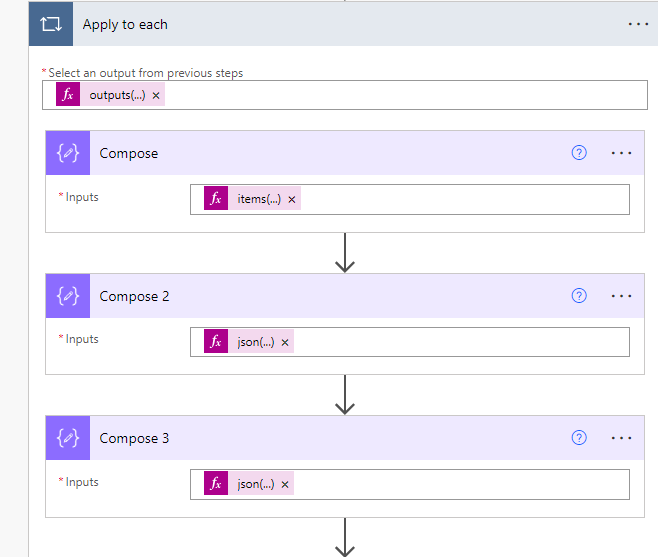Open the Compose 2 ellipsis menu
The height and width of the screenshot is (557, 658).
coord(621,296)
